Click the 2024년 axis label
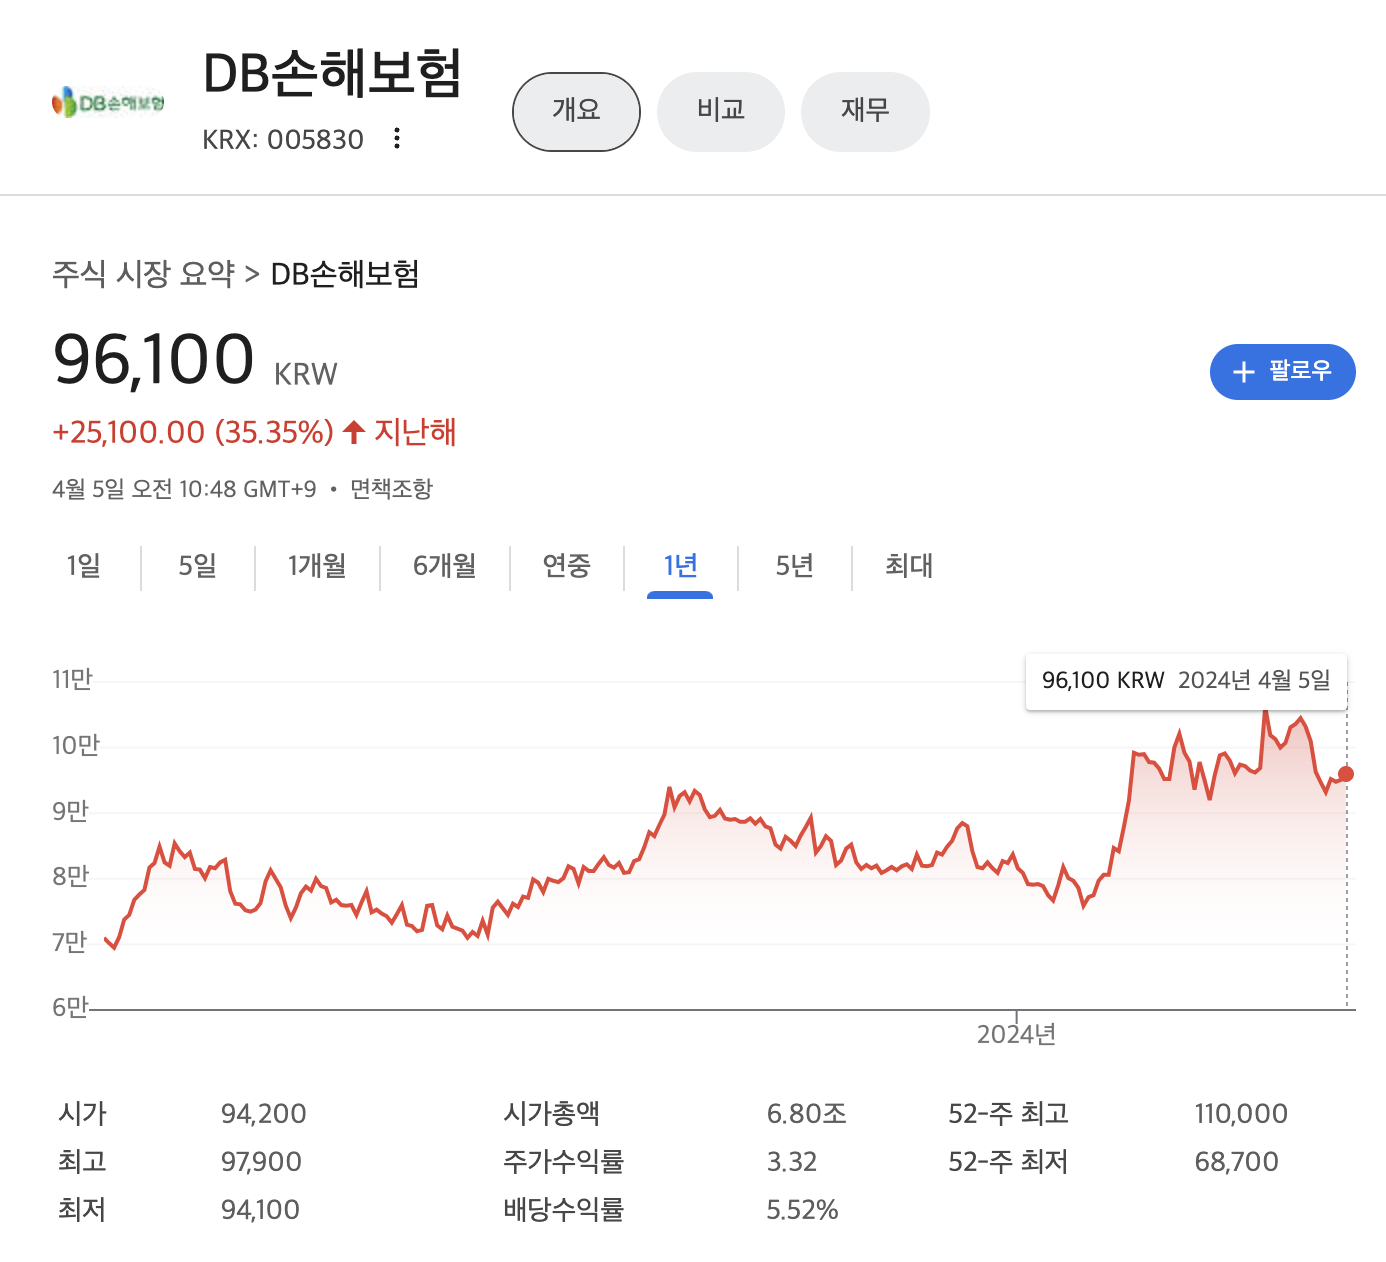The height and width of the screenshot is (1262, 1386). click(1016, 1034)
